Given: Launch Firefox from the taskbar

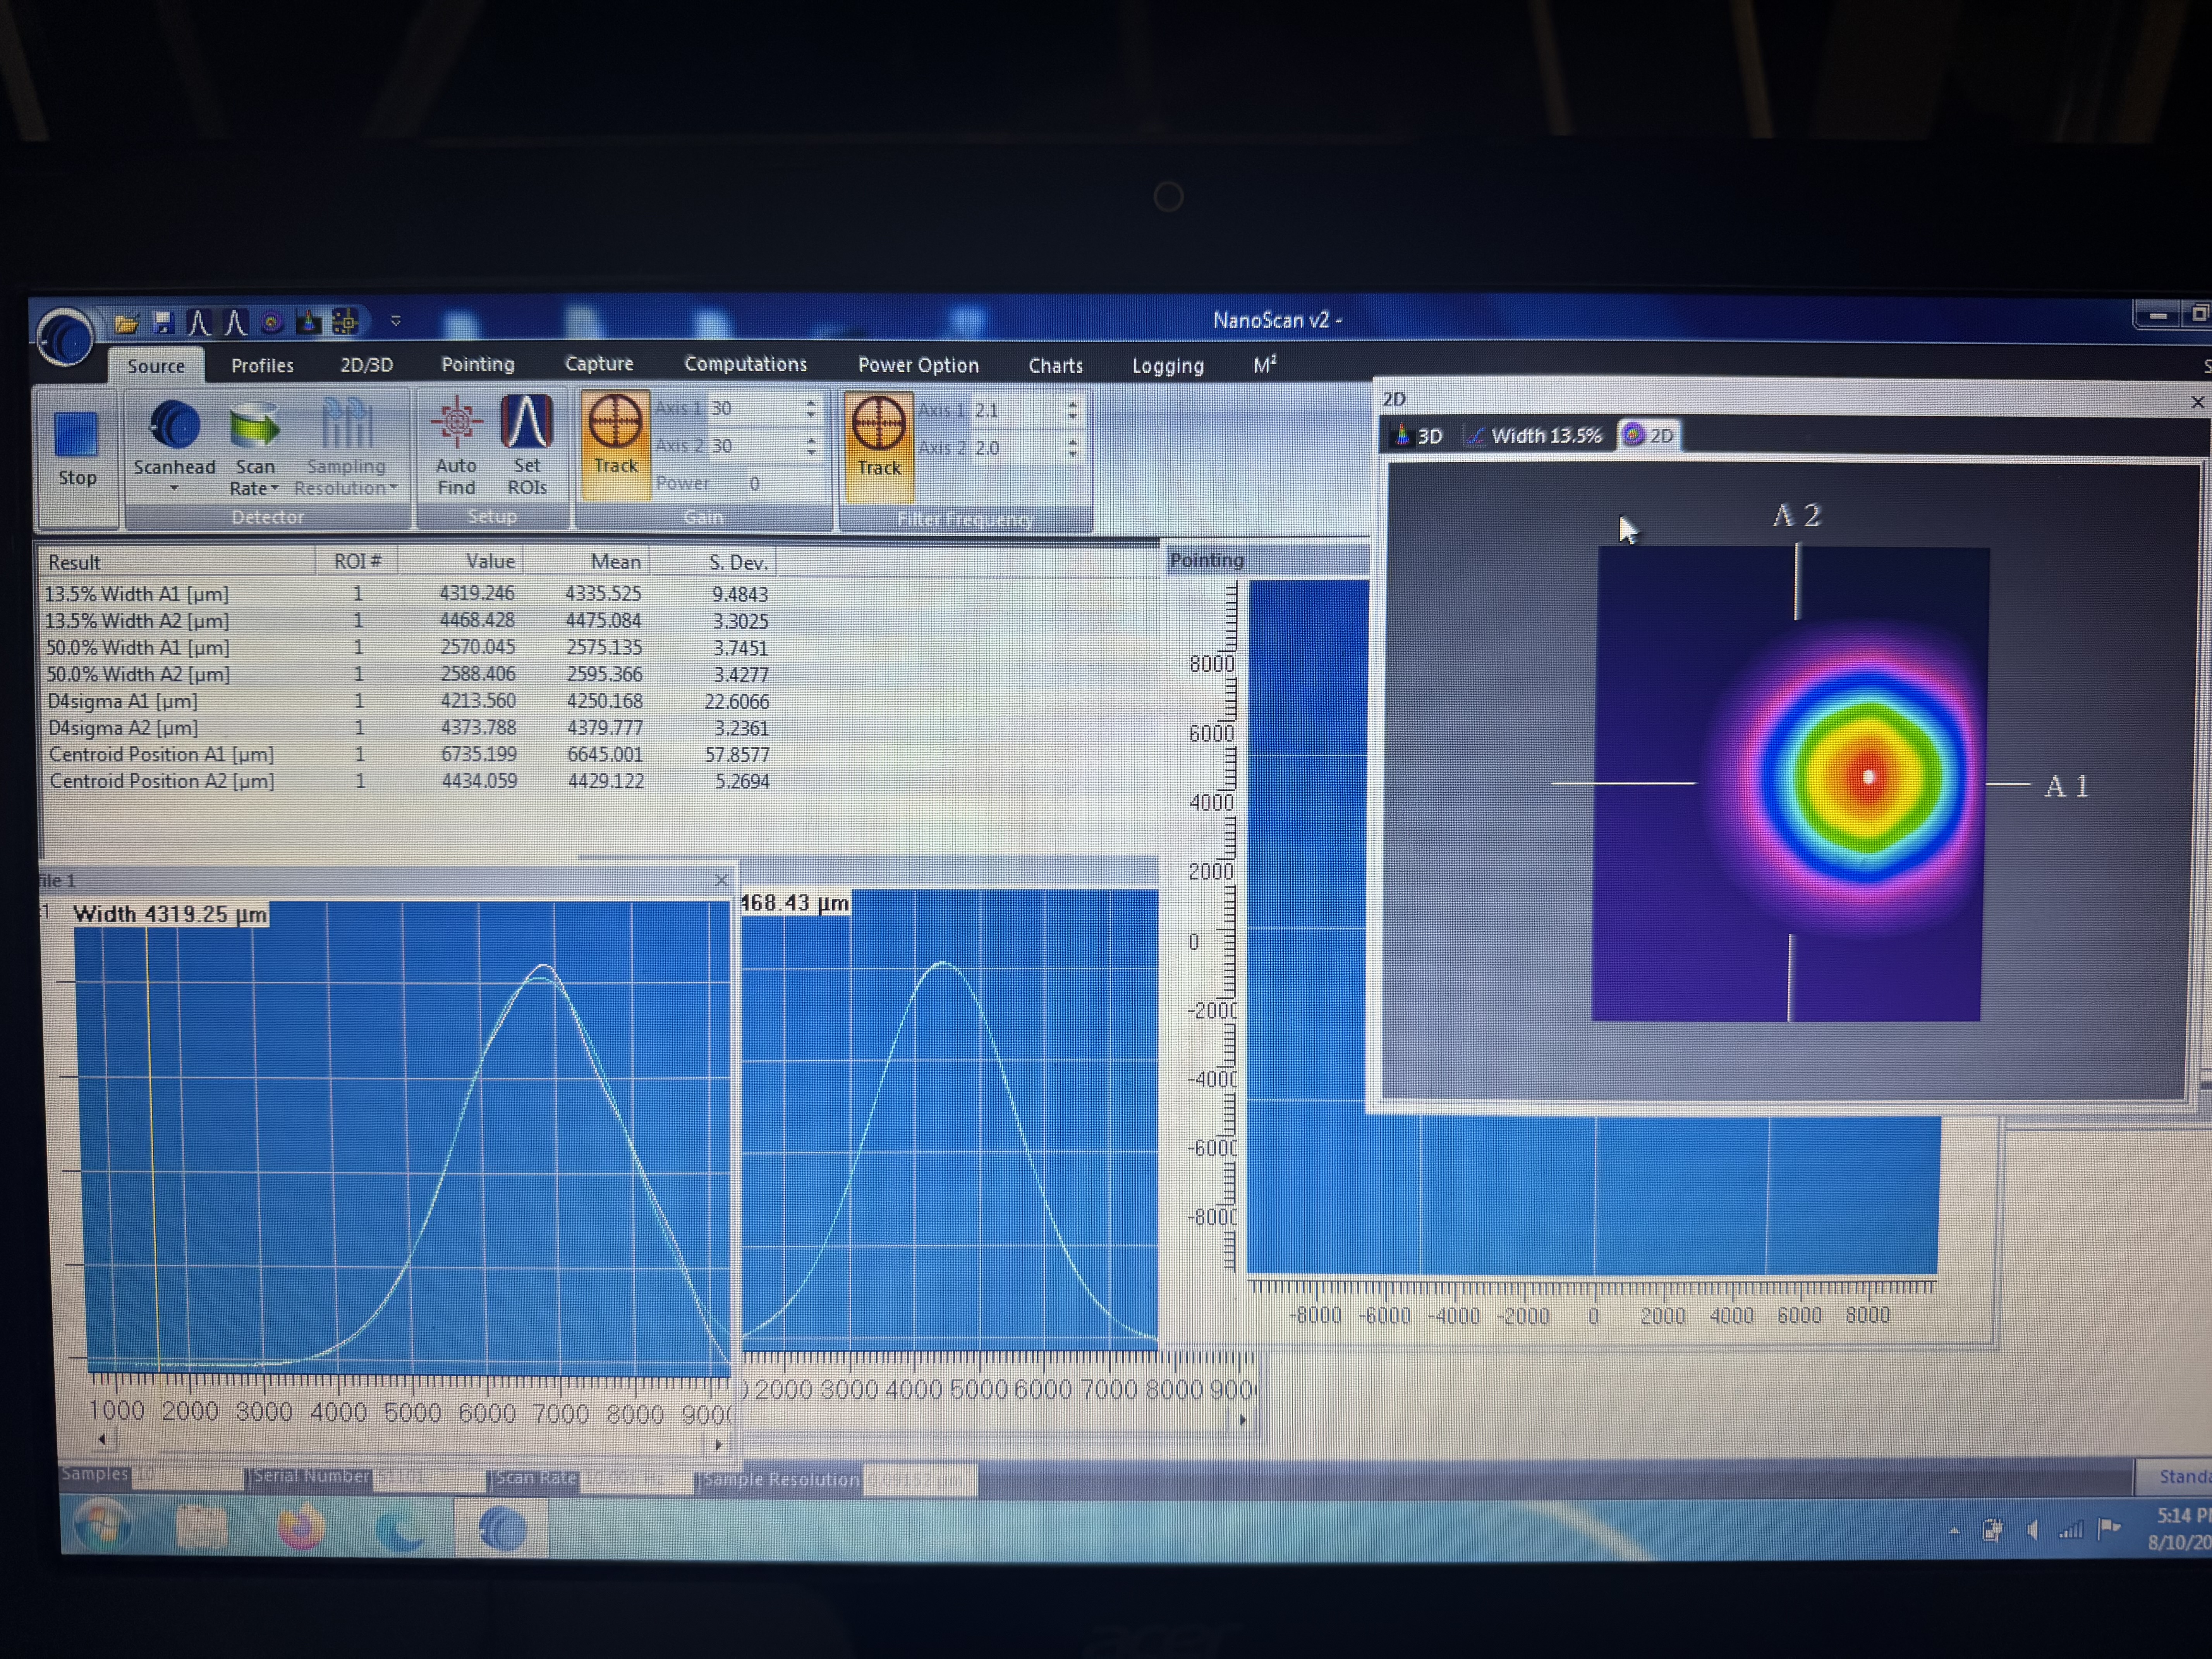Looking at the screenshot, I should tap(301, 1529).
